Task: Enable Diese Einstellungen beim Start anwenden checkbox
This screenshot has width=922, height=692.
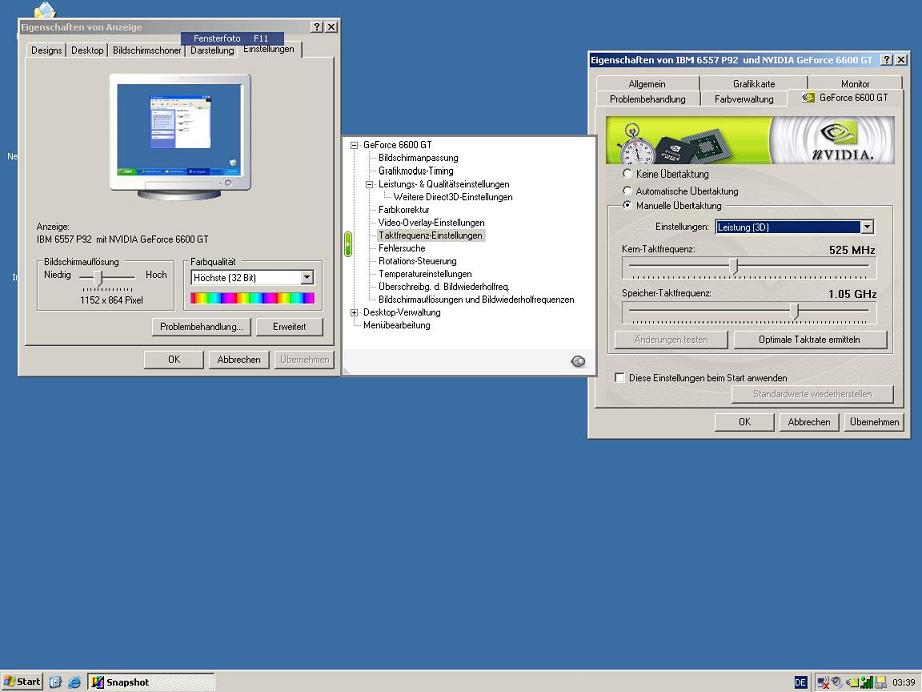Action: pyautogui.click(x=619, y=377)
